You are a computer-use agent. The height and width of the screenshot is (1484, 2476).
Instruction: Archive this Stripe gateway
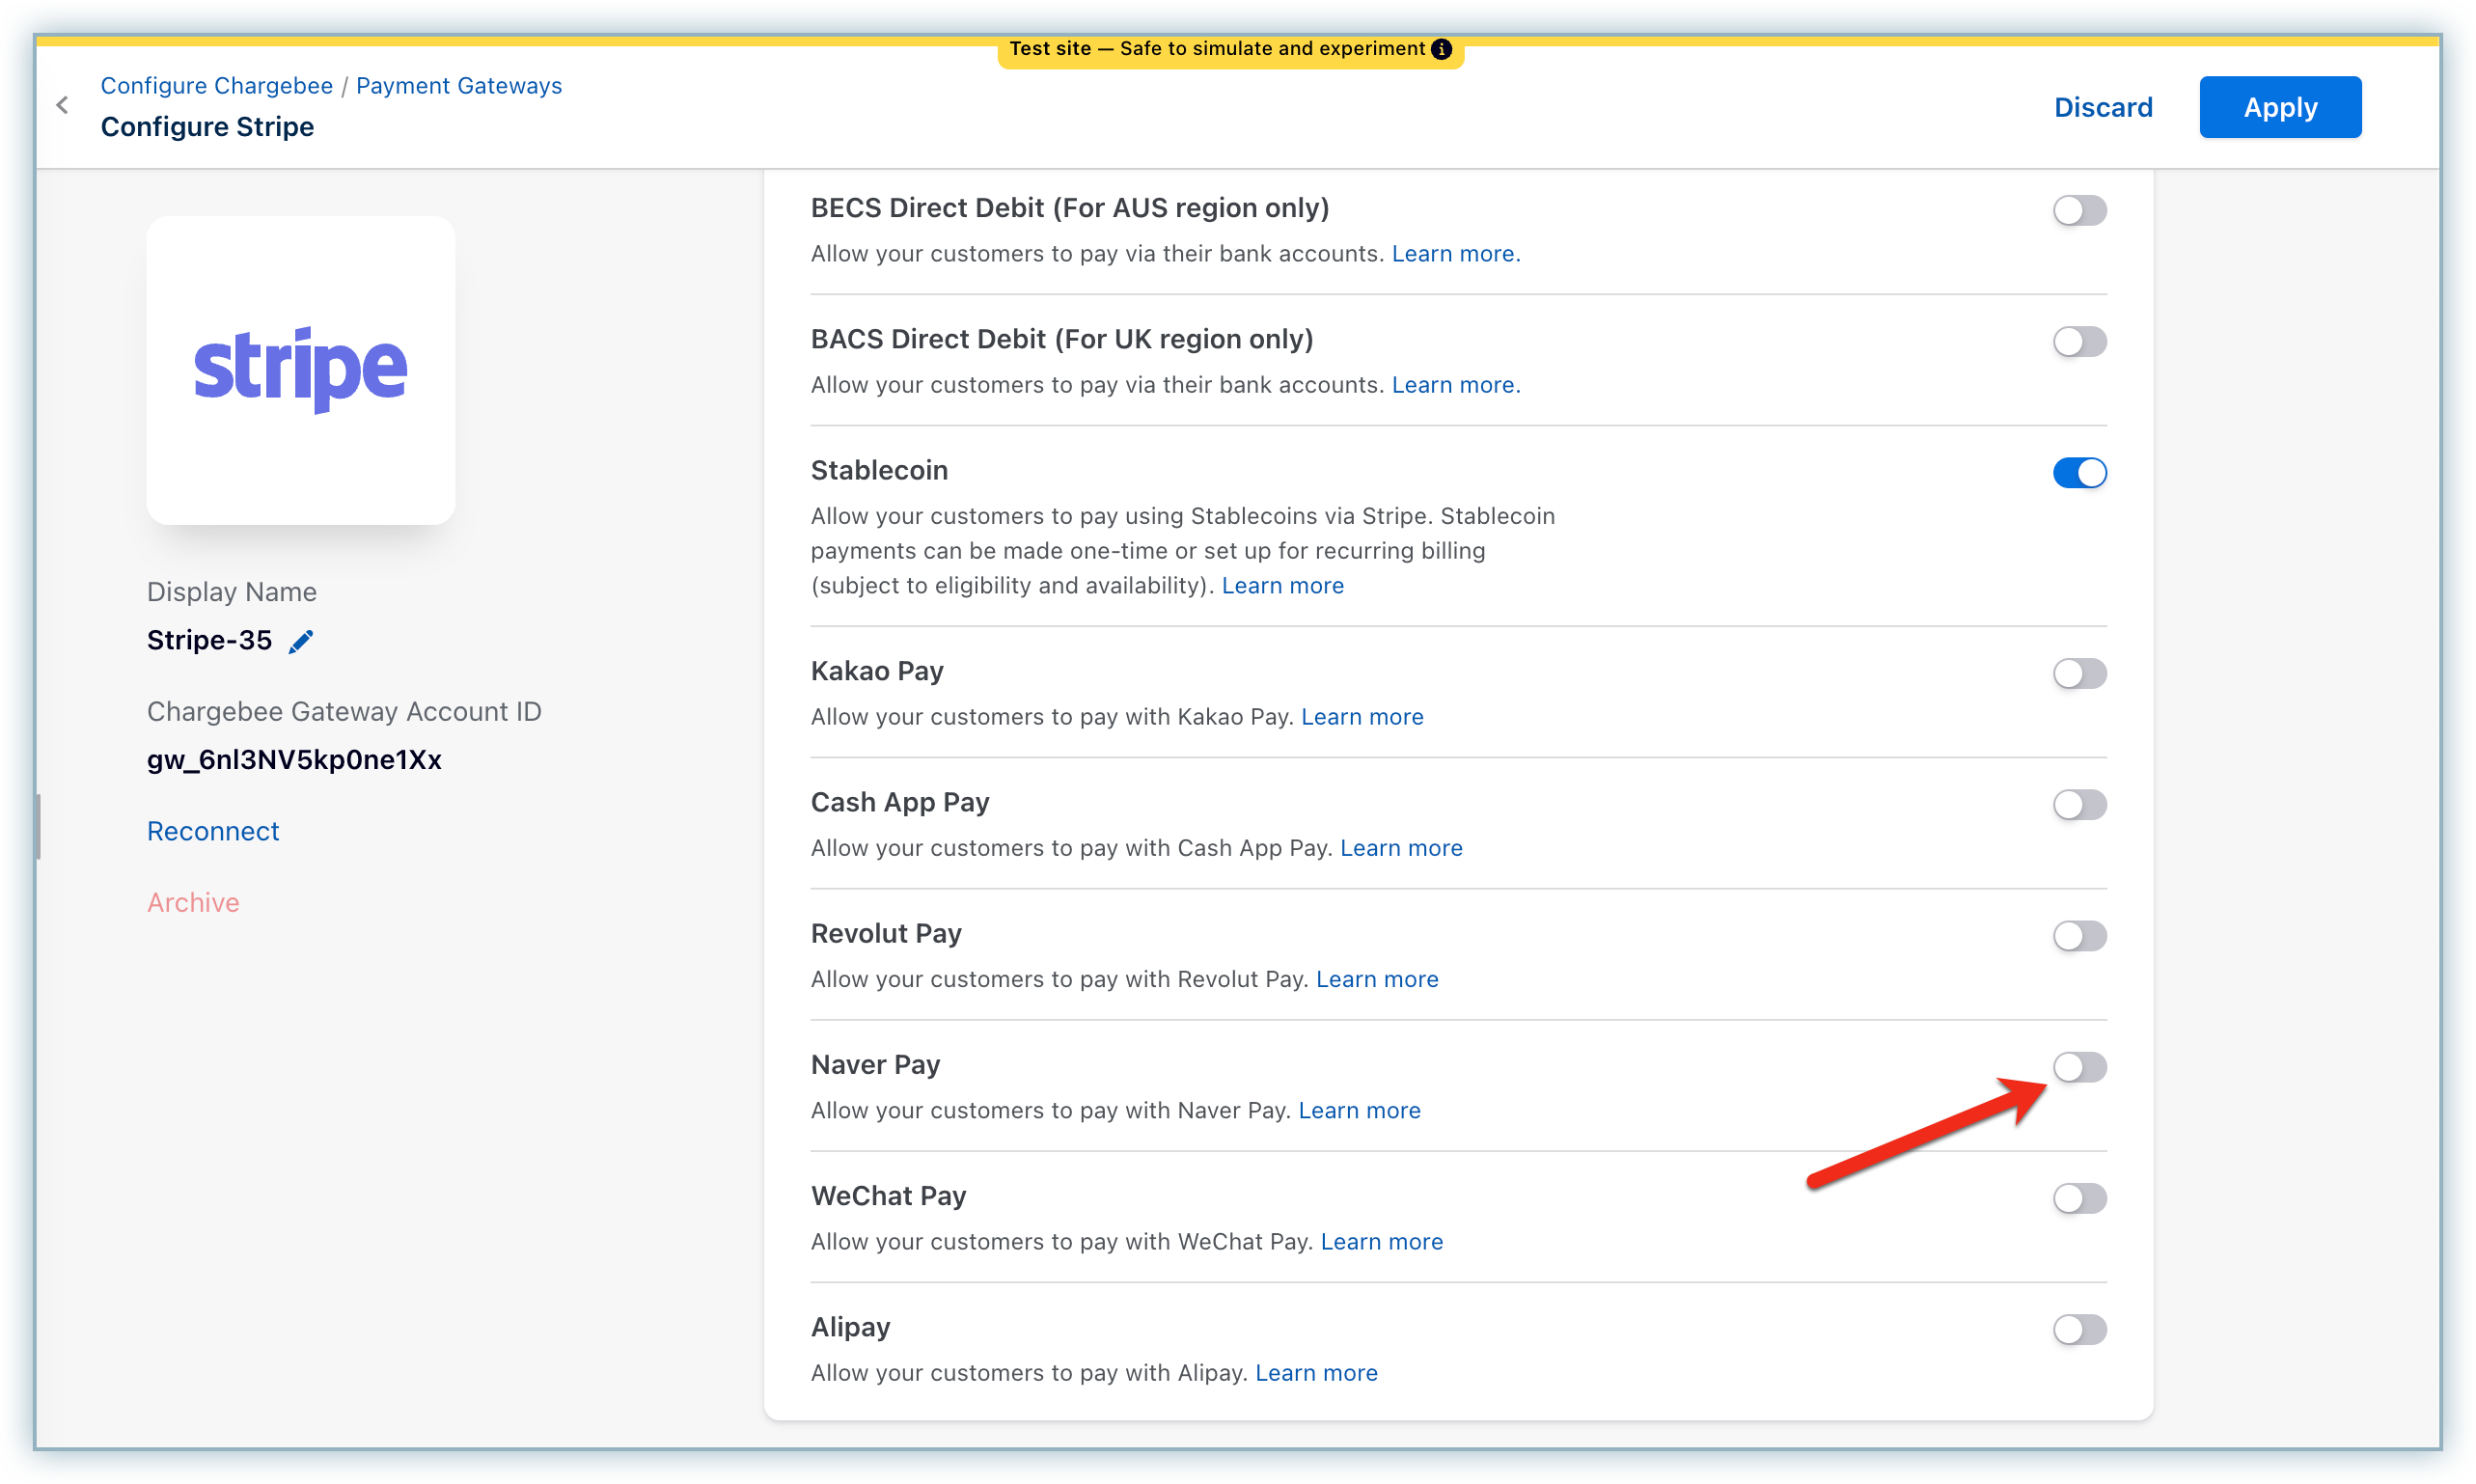pyautogui.click(x=193, y=902)
